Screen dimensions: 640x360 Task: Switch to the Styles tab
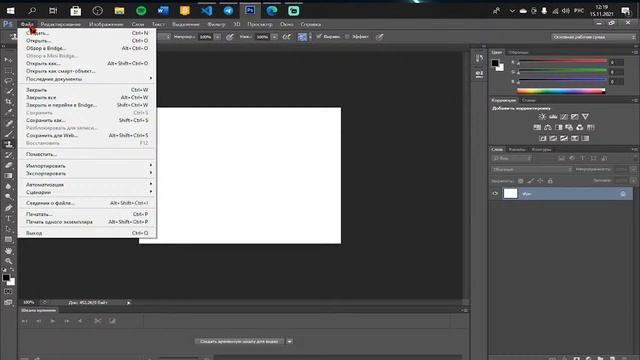click(529, 100)
